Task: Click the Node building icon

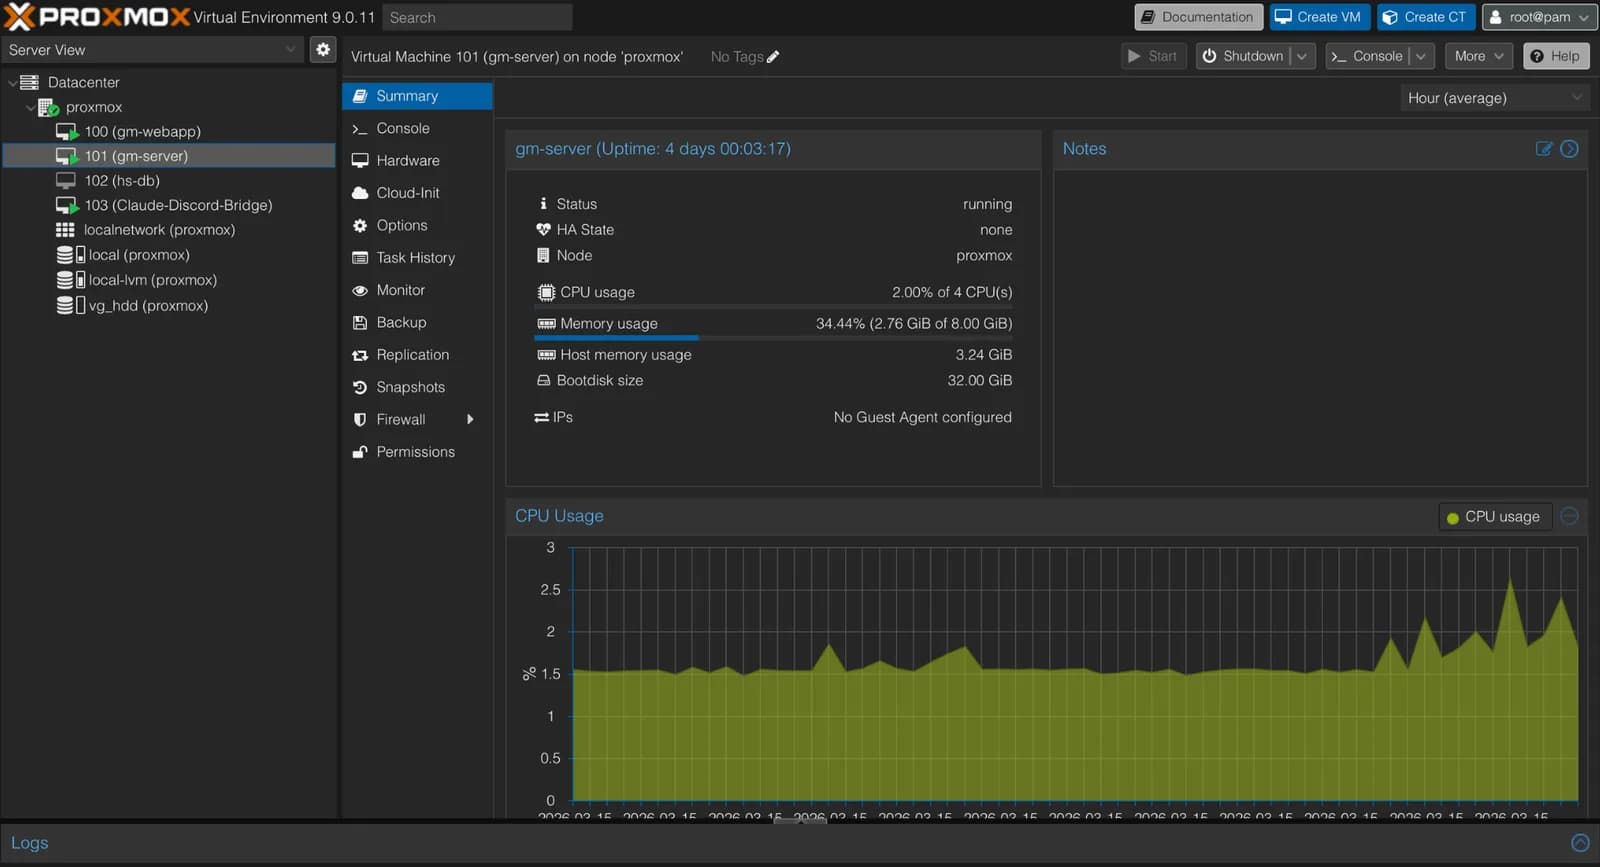Action: [543, 256]
